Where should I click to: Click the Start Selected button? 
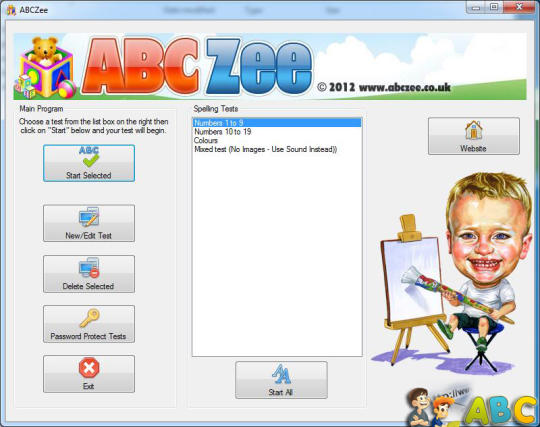[89, 163]
